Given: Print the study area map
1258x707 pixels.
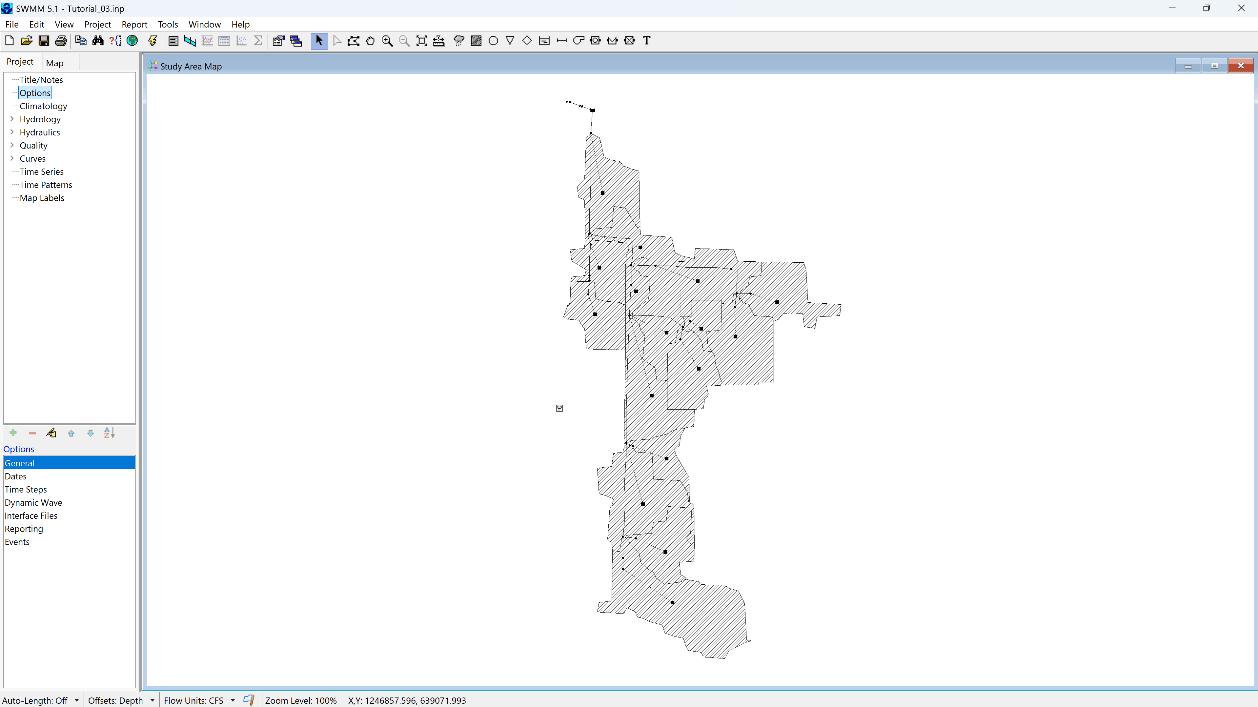Looking at the screenshot, I should (60, 41).
